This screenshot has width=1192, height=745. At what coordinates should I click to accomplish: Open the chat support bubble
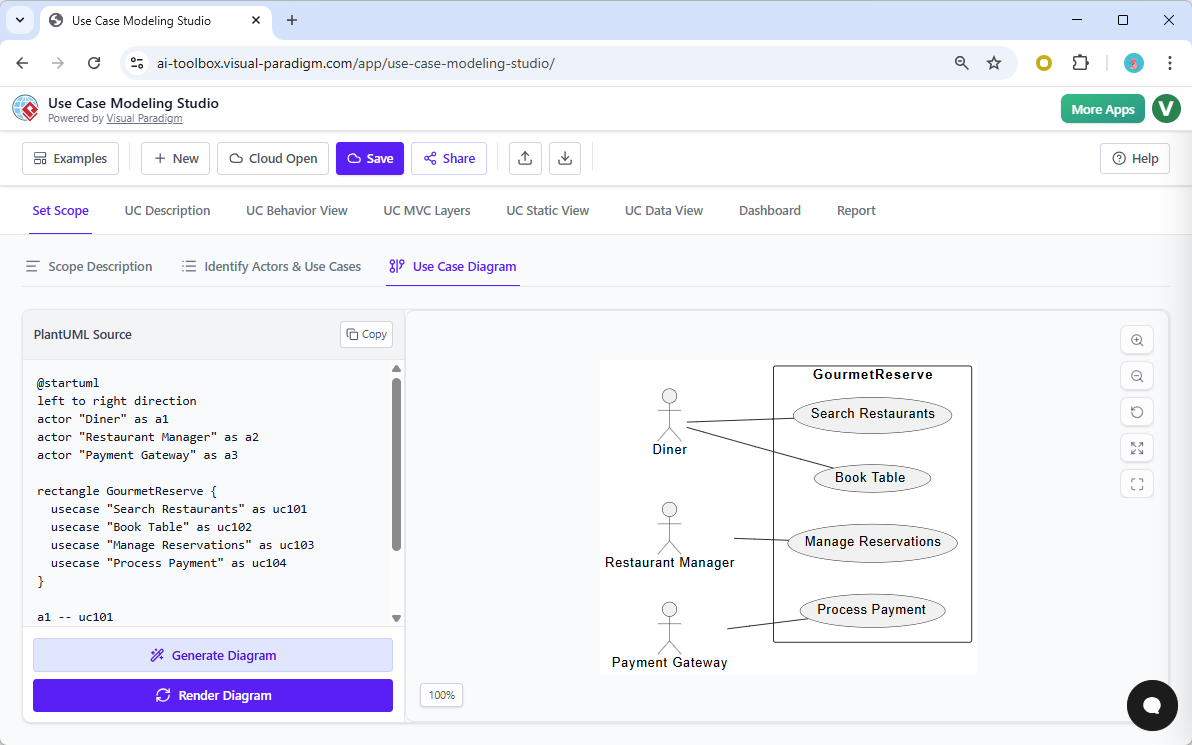1152,706
